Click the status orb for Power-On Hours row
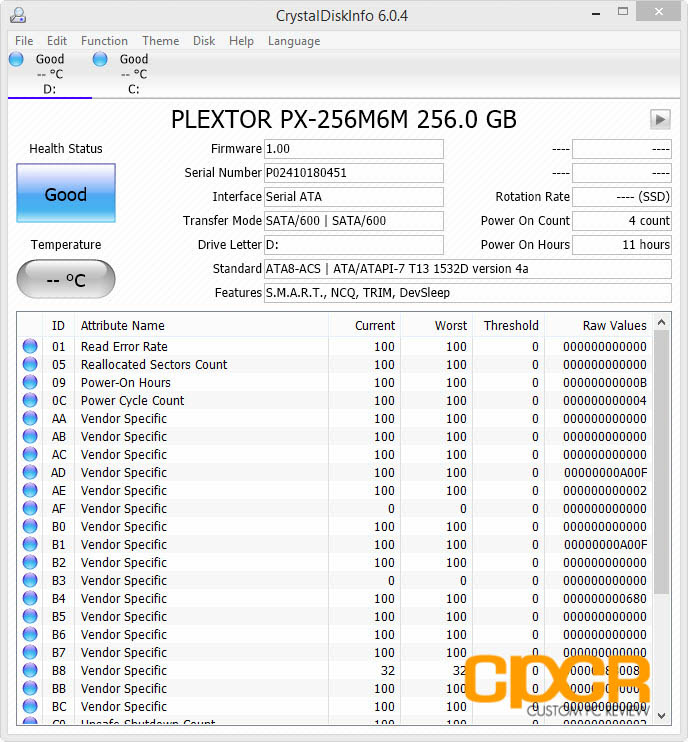Image resolution: width=688 pixels, height=742 pixels. pos(30,382)
